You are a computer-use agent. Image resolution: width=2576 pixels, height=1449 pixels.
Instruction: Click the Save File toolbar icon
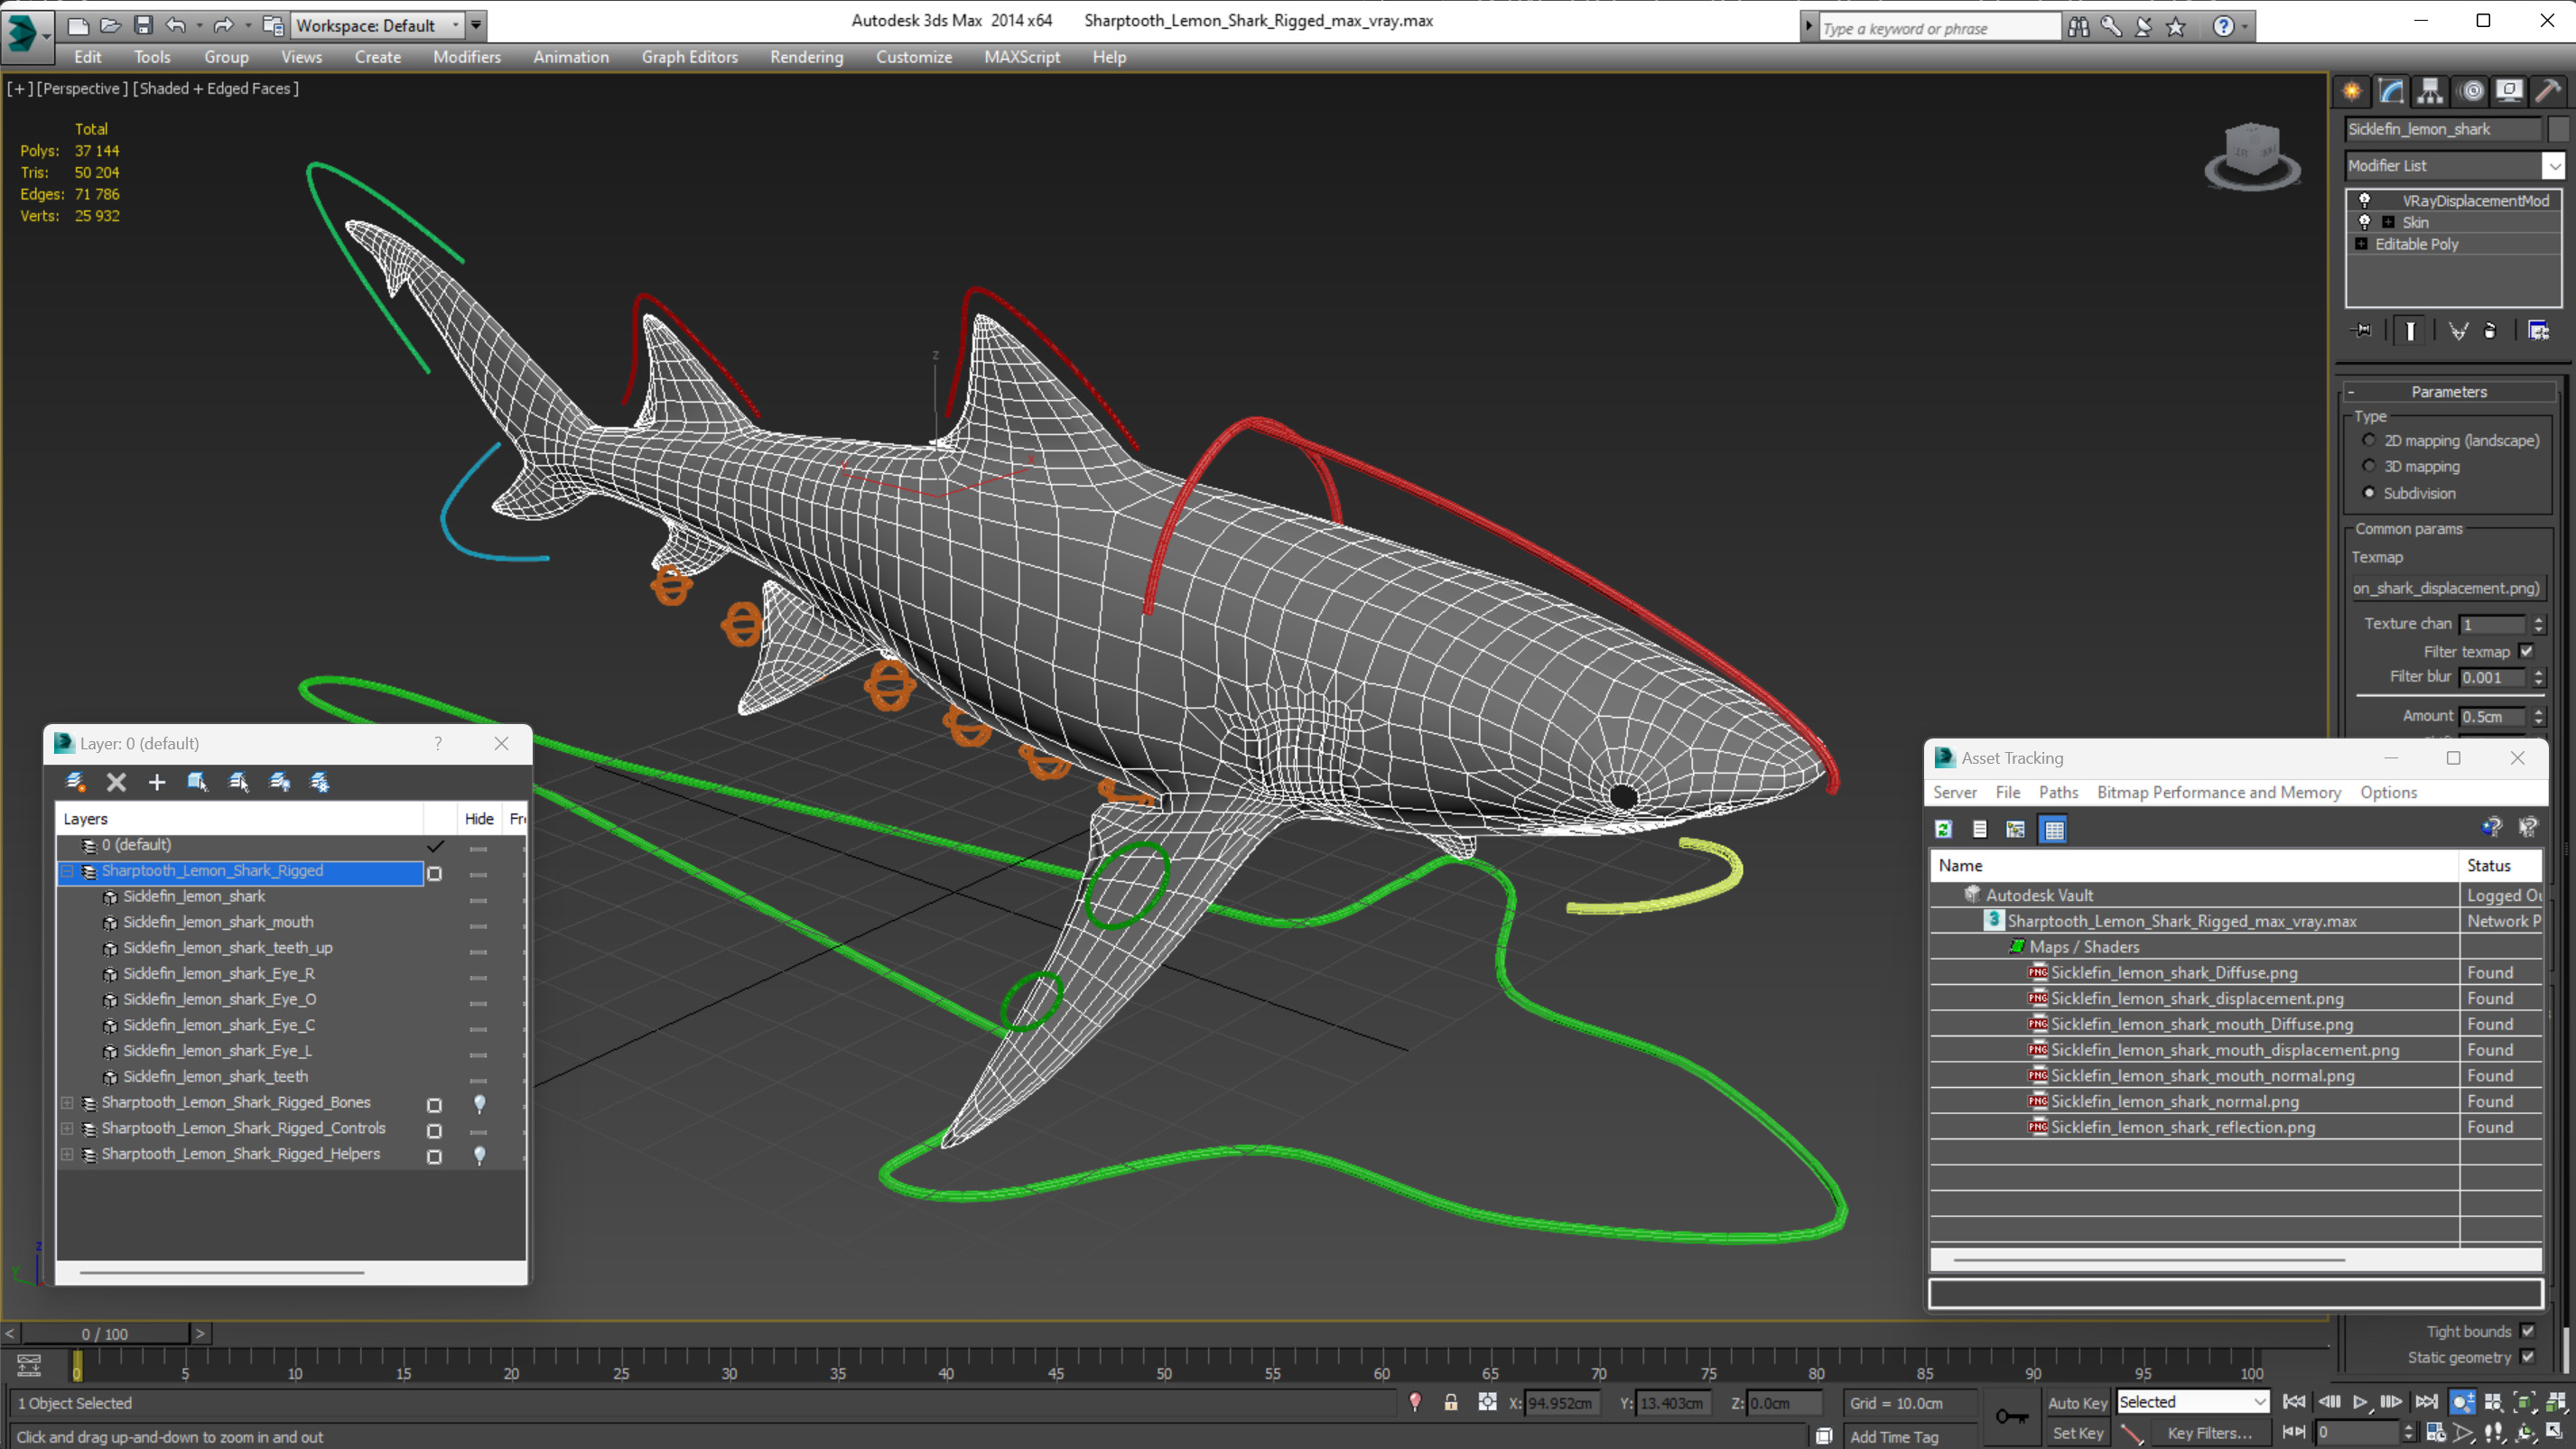[x=143, y=25]
